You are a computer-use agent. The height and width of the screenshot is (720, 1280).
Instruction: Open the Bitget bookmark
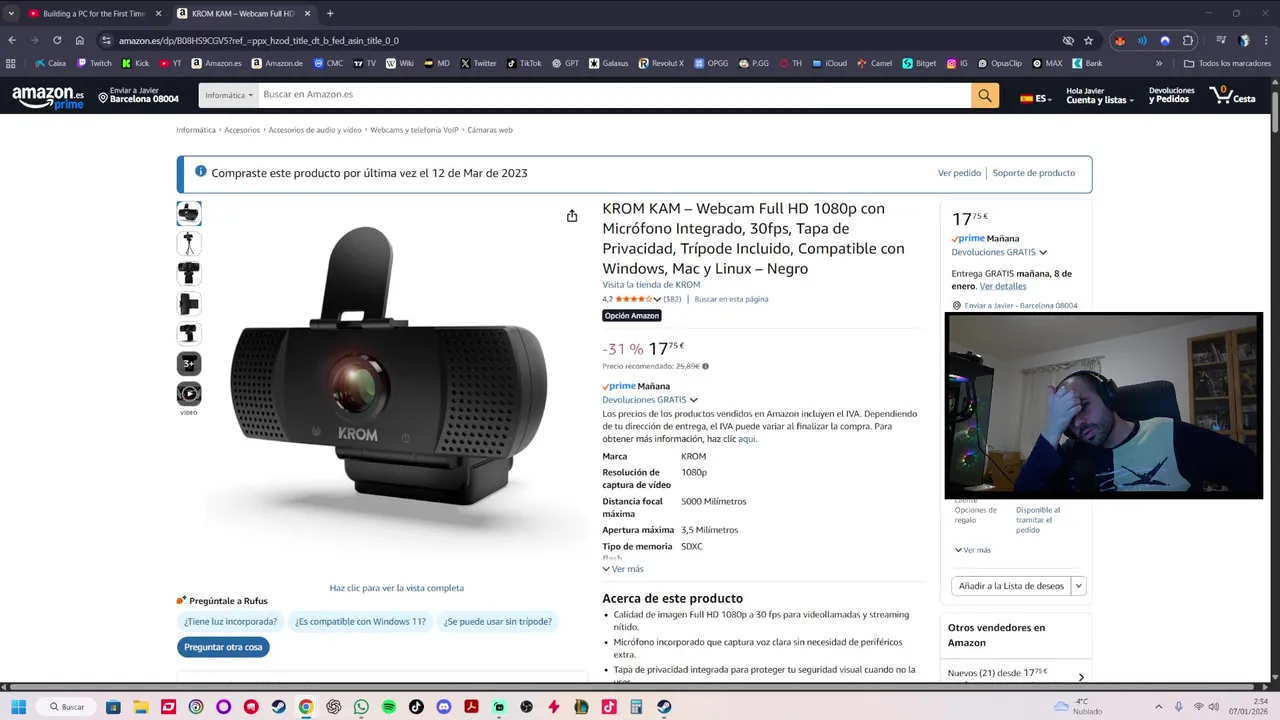tap(919, 63)
